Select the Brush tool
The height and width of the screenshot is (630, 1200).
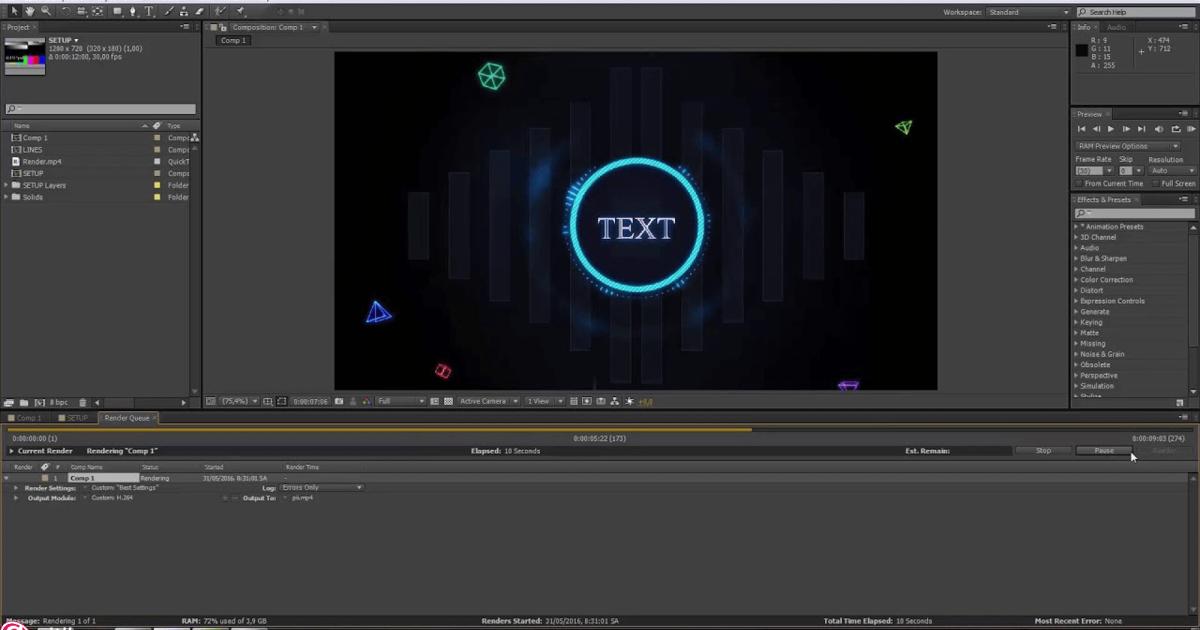tap(169, 11)
